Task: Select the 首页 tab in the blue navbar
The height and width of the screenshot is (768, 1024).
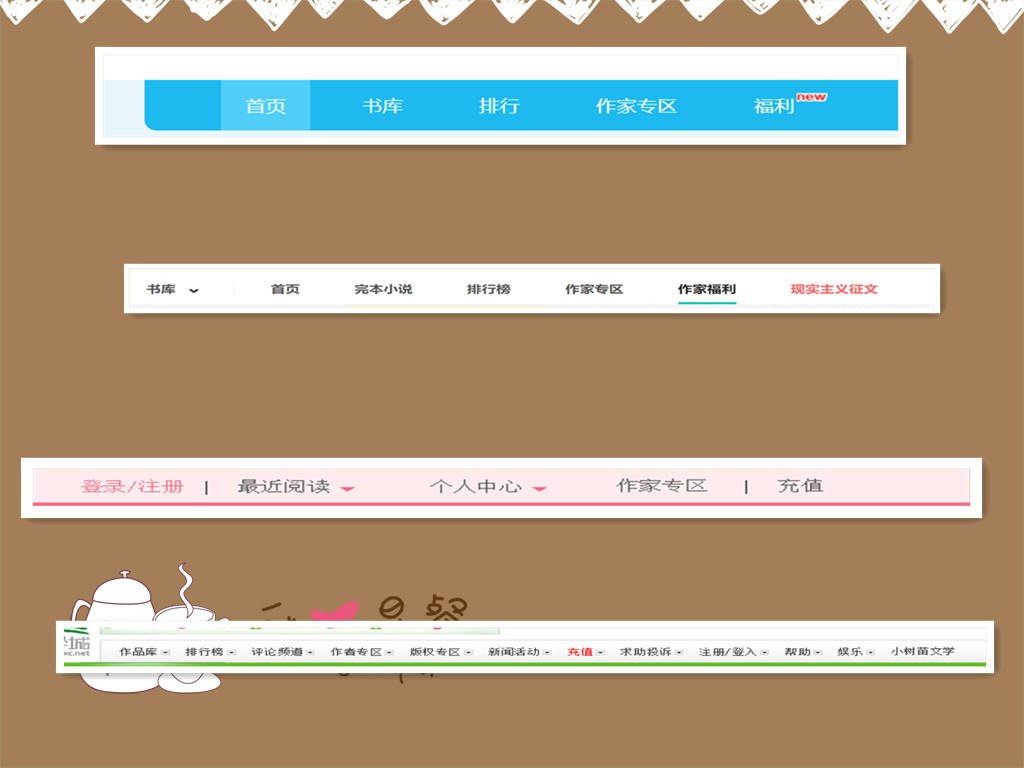Action: click(x=265, y=105)
